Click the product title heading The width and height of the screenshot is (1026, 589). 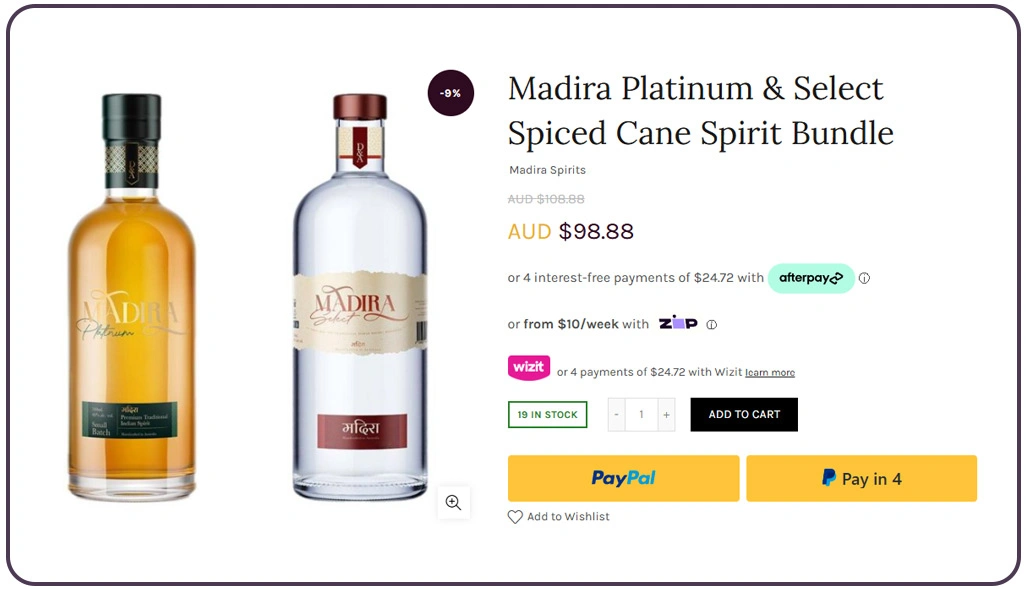click(x=700, y=110)
